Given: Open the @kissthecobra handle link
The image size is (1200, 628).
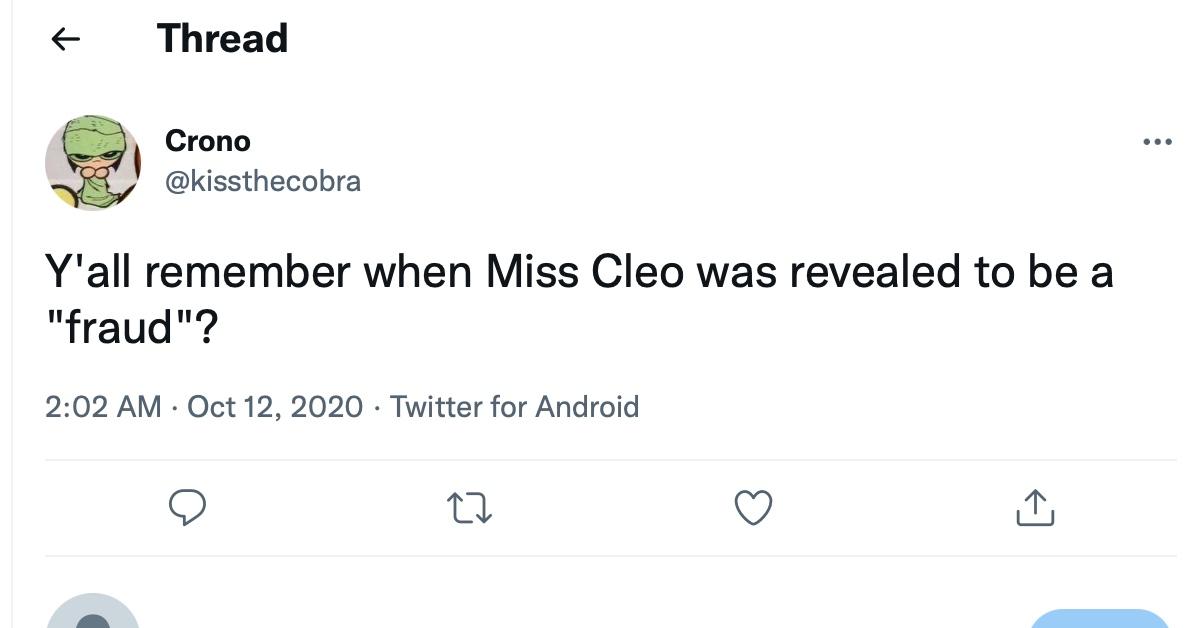Looking at the screenshot, I should tap(263, 181).
